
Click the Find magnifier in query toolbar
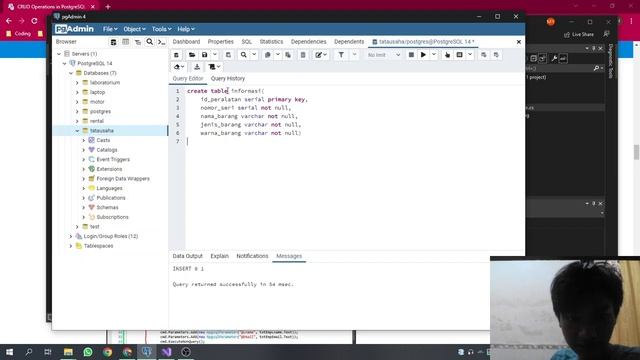pos(244,55)
